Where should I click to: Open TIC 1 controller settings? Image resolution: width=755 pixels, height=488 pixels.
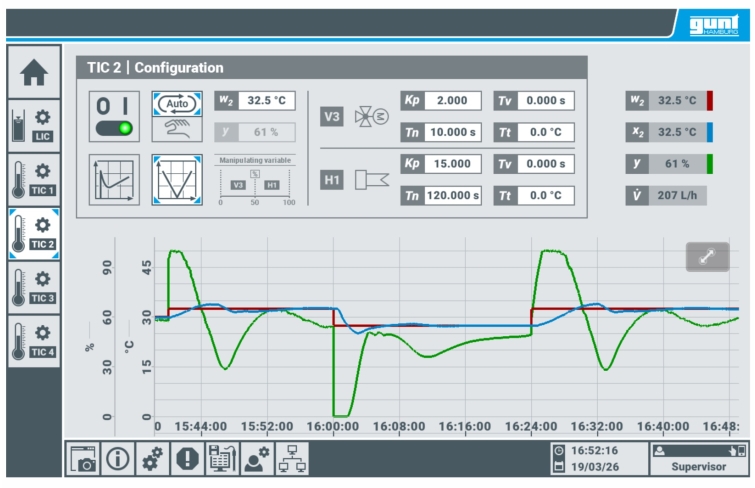(34, 180)
